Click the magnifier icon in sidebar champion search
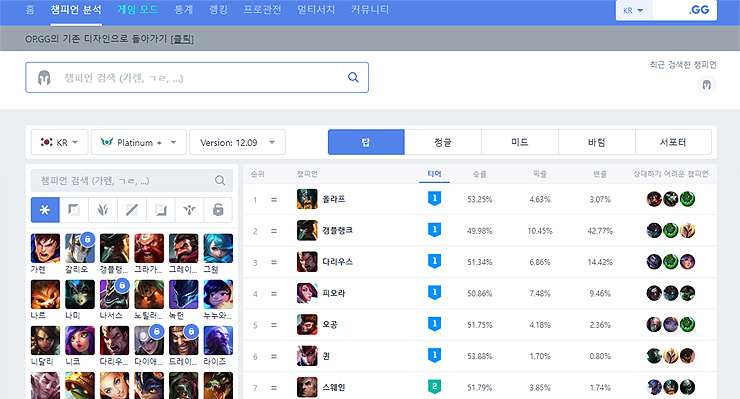 [220, 180]
